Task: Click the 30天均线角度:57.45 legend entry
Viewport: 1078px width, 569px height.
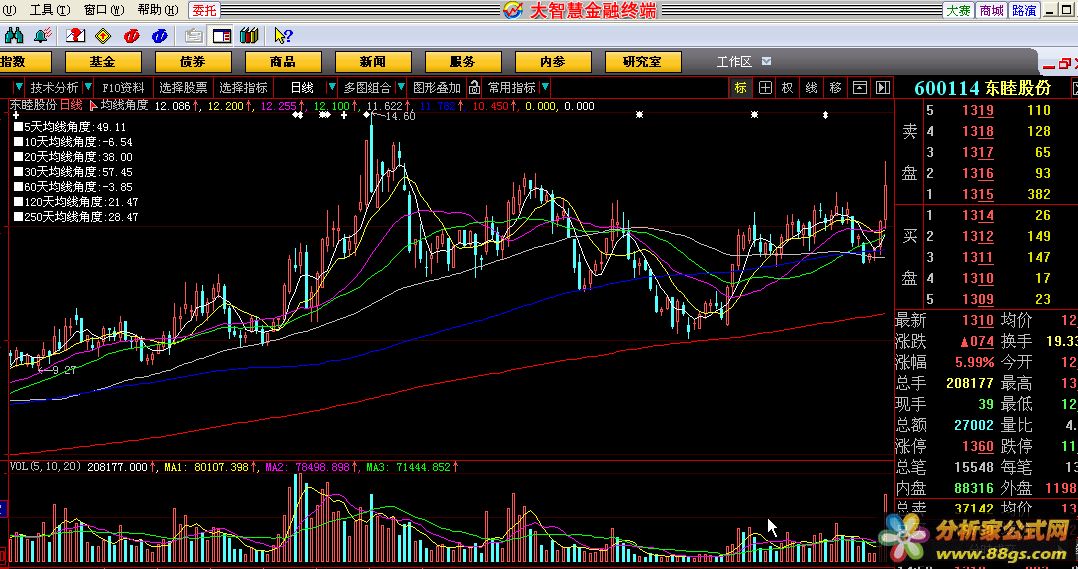Action: pyautogui.click(x=74, y=172)
